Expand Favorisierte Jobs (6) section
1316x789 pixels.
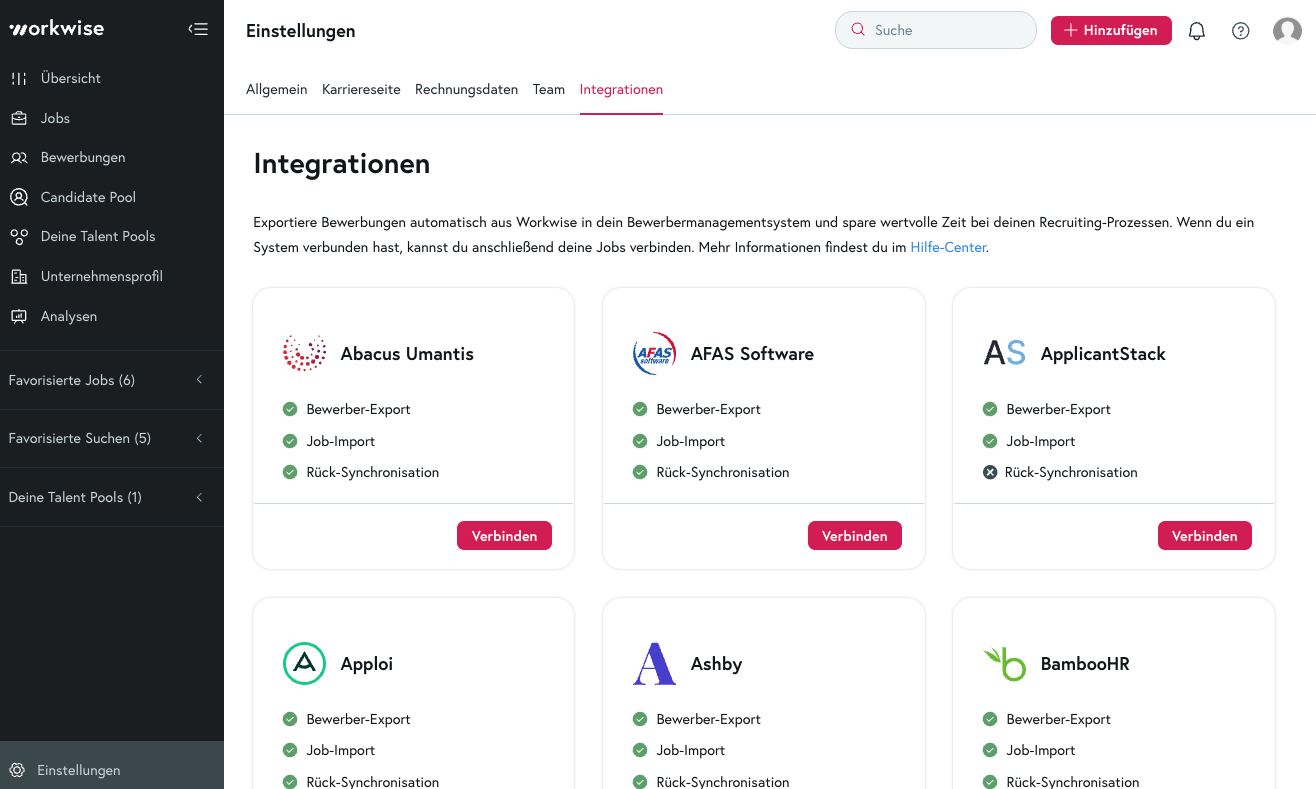[x=112, y=380]
